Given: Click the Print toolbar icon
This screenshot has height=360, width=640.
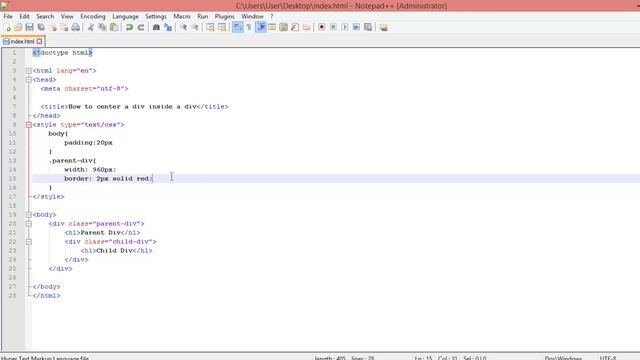Looking at the screenshot, I should click(76, 27).
